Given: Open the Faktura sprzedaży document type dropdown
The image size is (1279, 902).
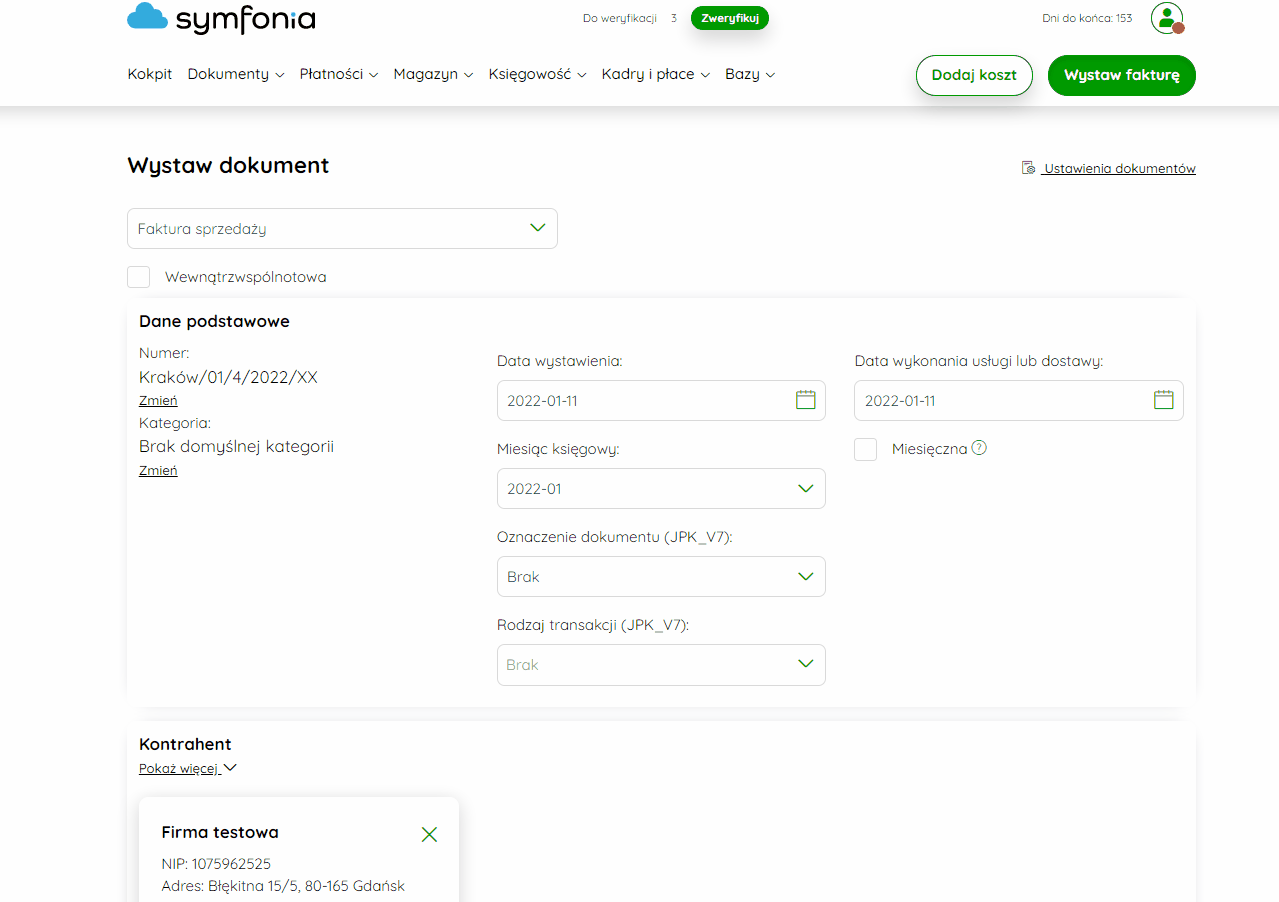Looking at the screenshot, I should (342, 228).
